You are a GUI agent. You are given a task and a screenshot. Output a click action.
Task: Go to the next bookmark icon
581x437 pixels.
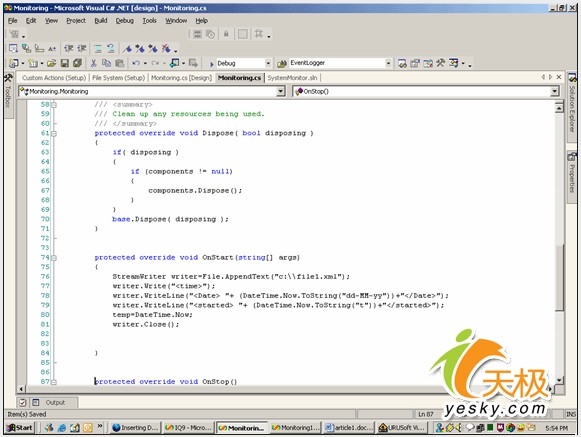click(x=140, y=49)
